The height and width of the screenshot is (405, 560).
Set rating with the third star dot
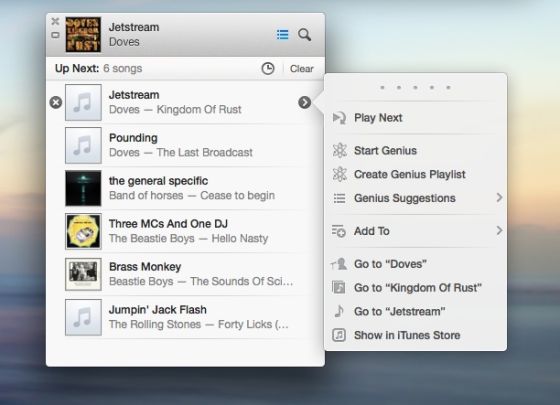point(415,88)
